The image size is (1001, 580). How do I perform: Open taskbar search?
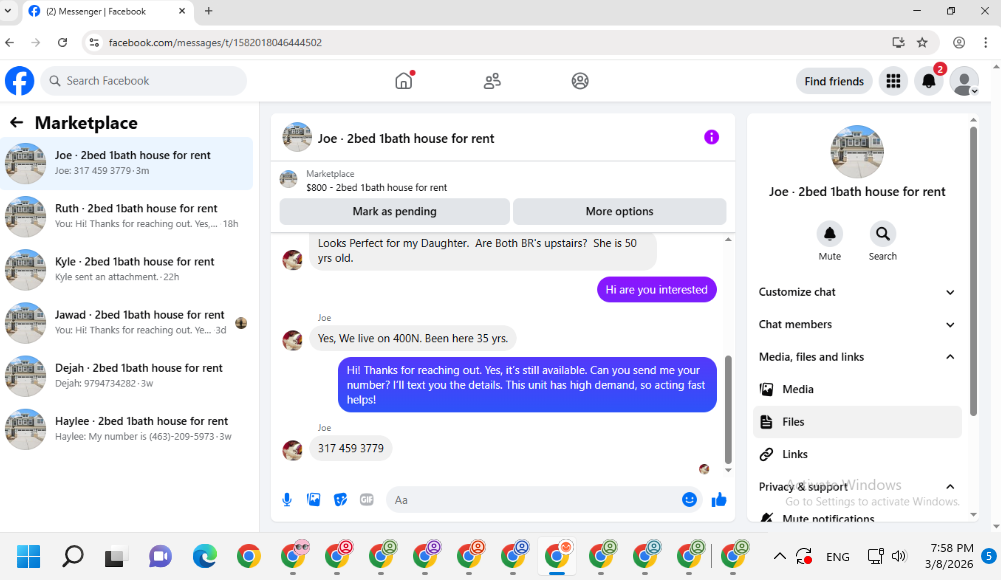click(x=73, y=556)
